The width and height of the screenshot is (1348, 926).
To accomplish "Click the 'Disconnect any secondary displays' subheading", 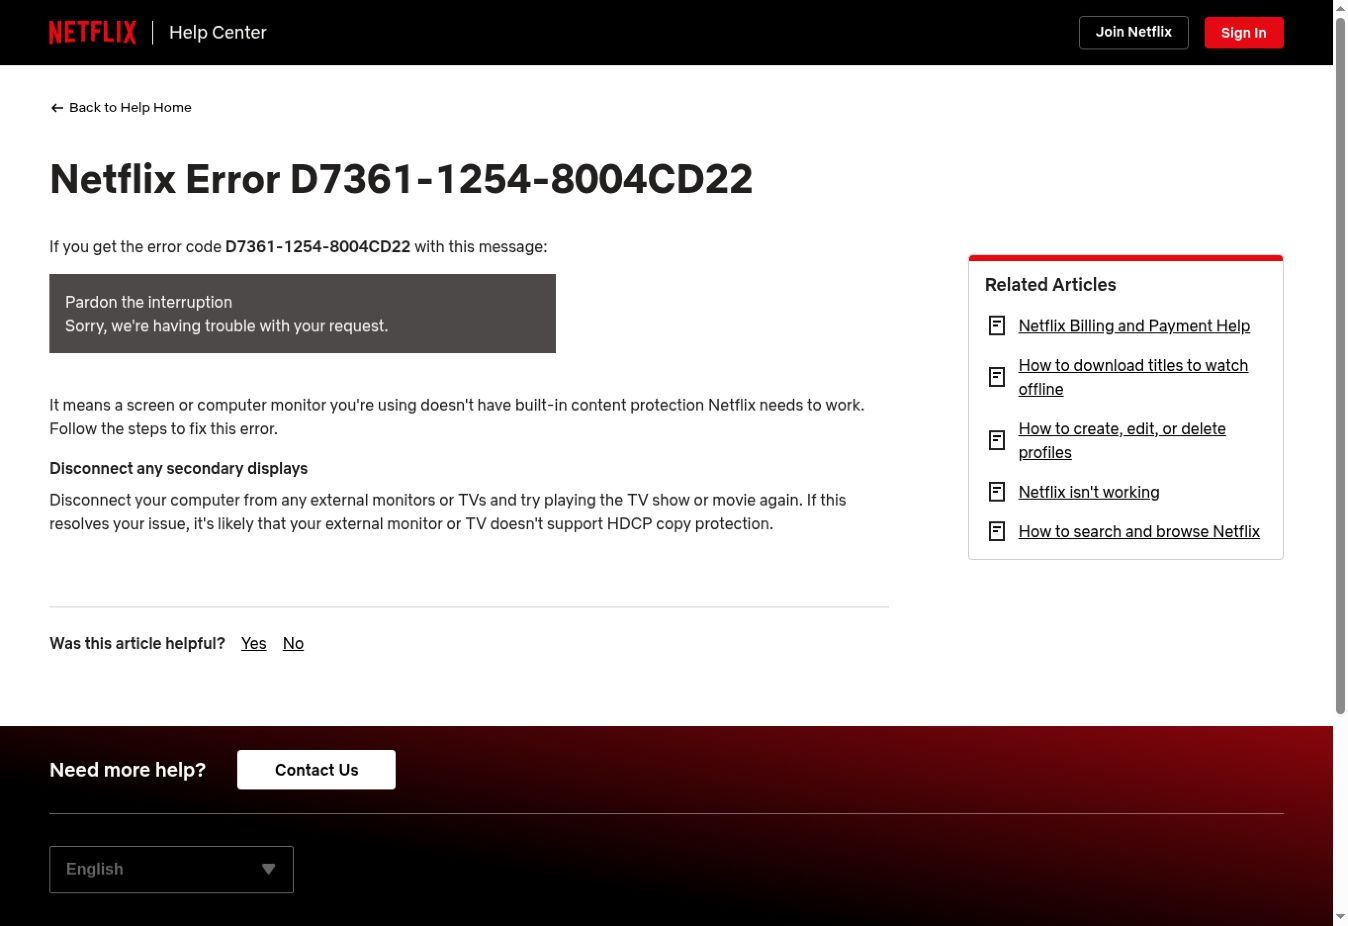I will tap(178, 468).
